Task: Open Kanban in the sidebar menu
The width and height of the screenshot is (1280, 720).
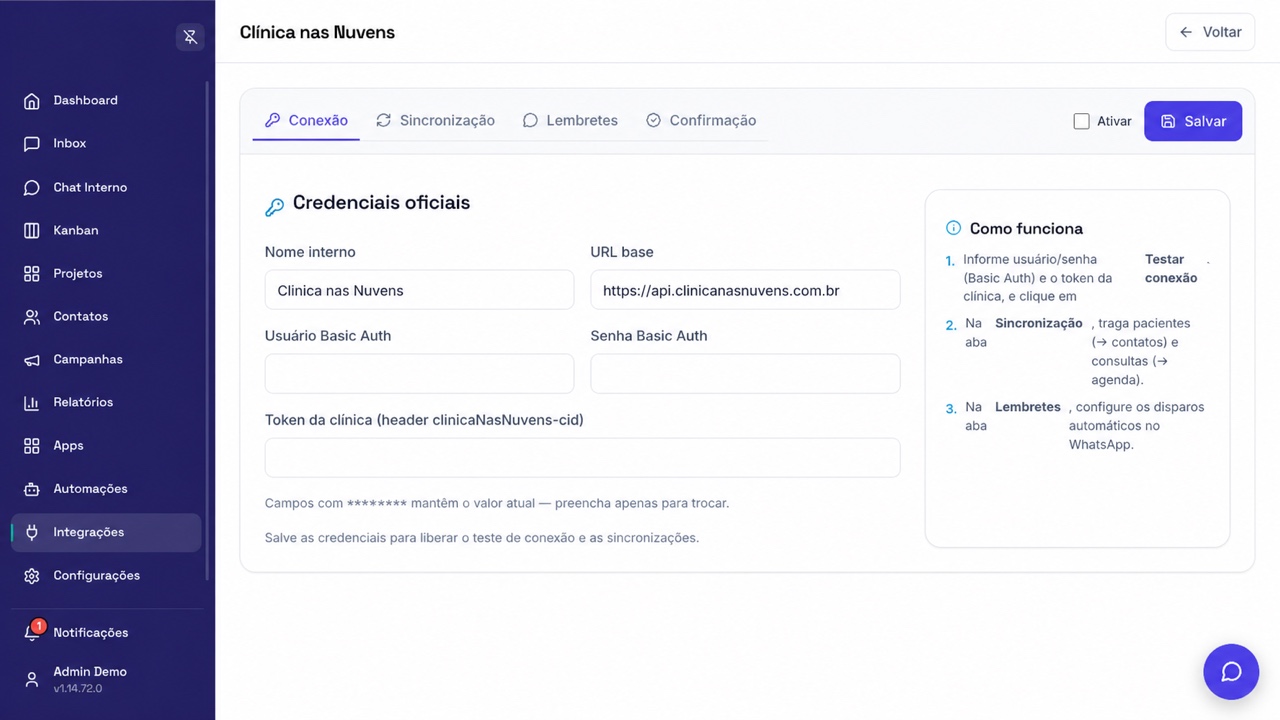Action: tap(106, 231)
